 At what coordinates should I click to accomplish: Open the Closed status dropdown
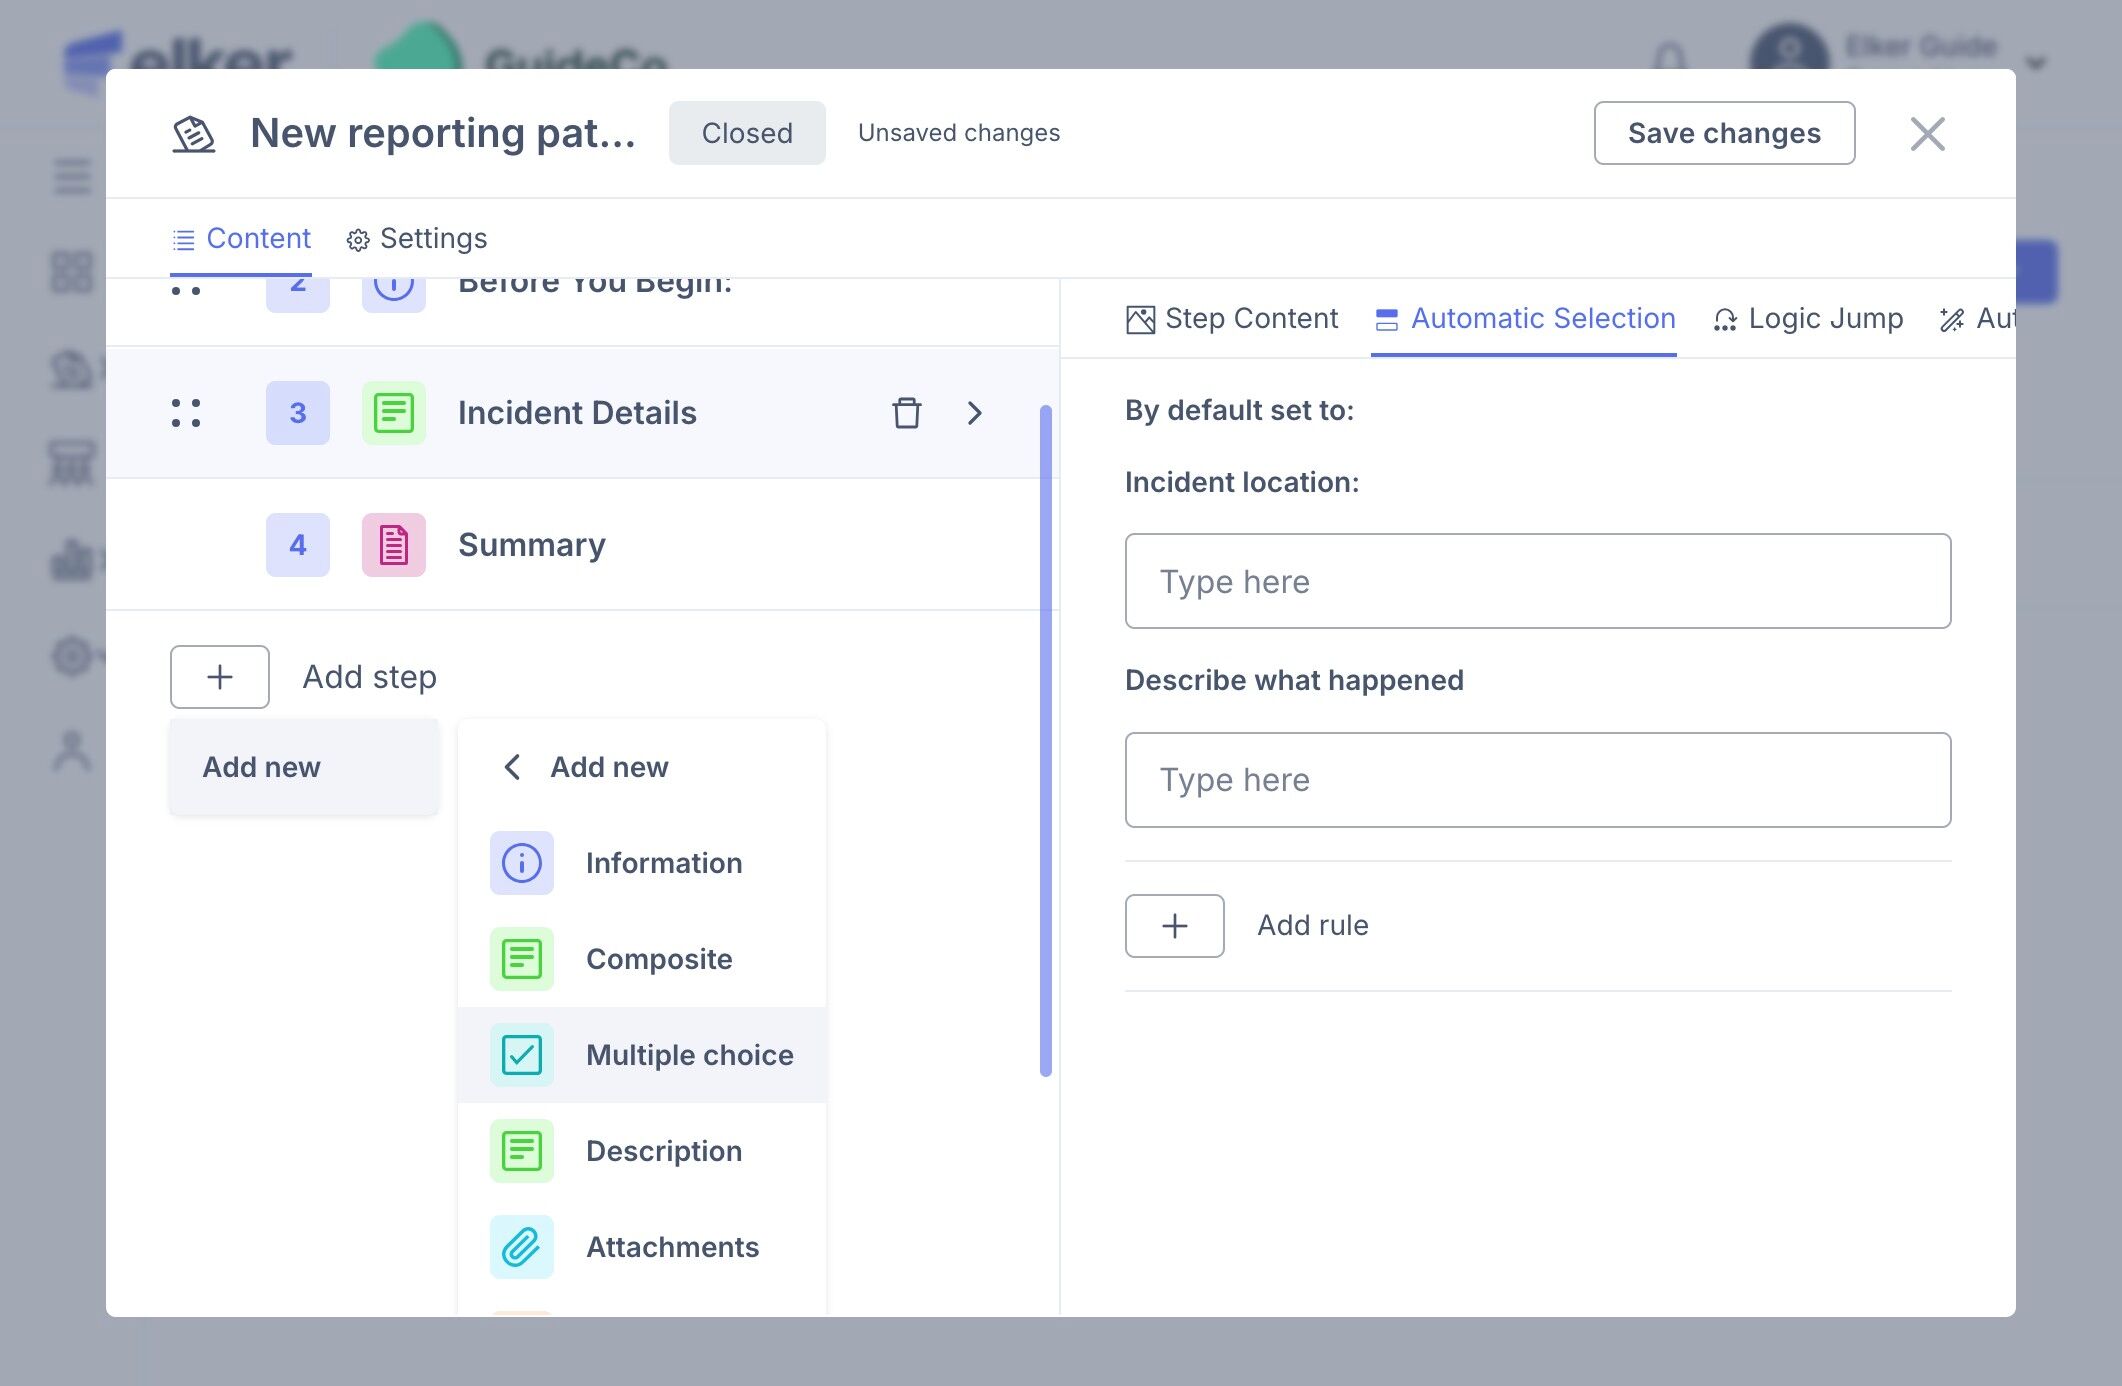[x=747, y=133]
